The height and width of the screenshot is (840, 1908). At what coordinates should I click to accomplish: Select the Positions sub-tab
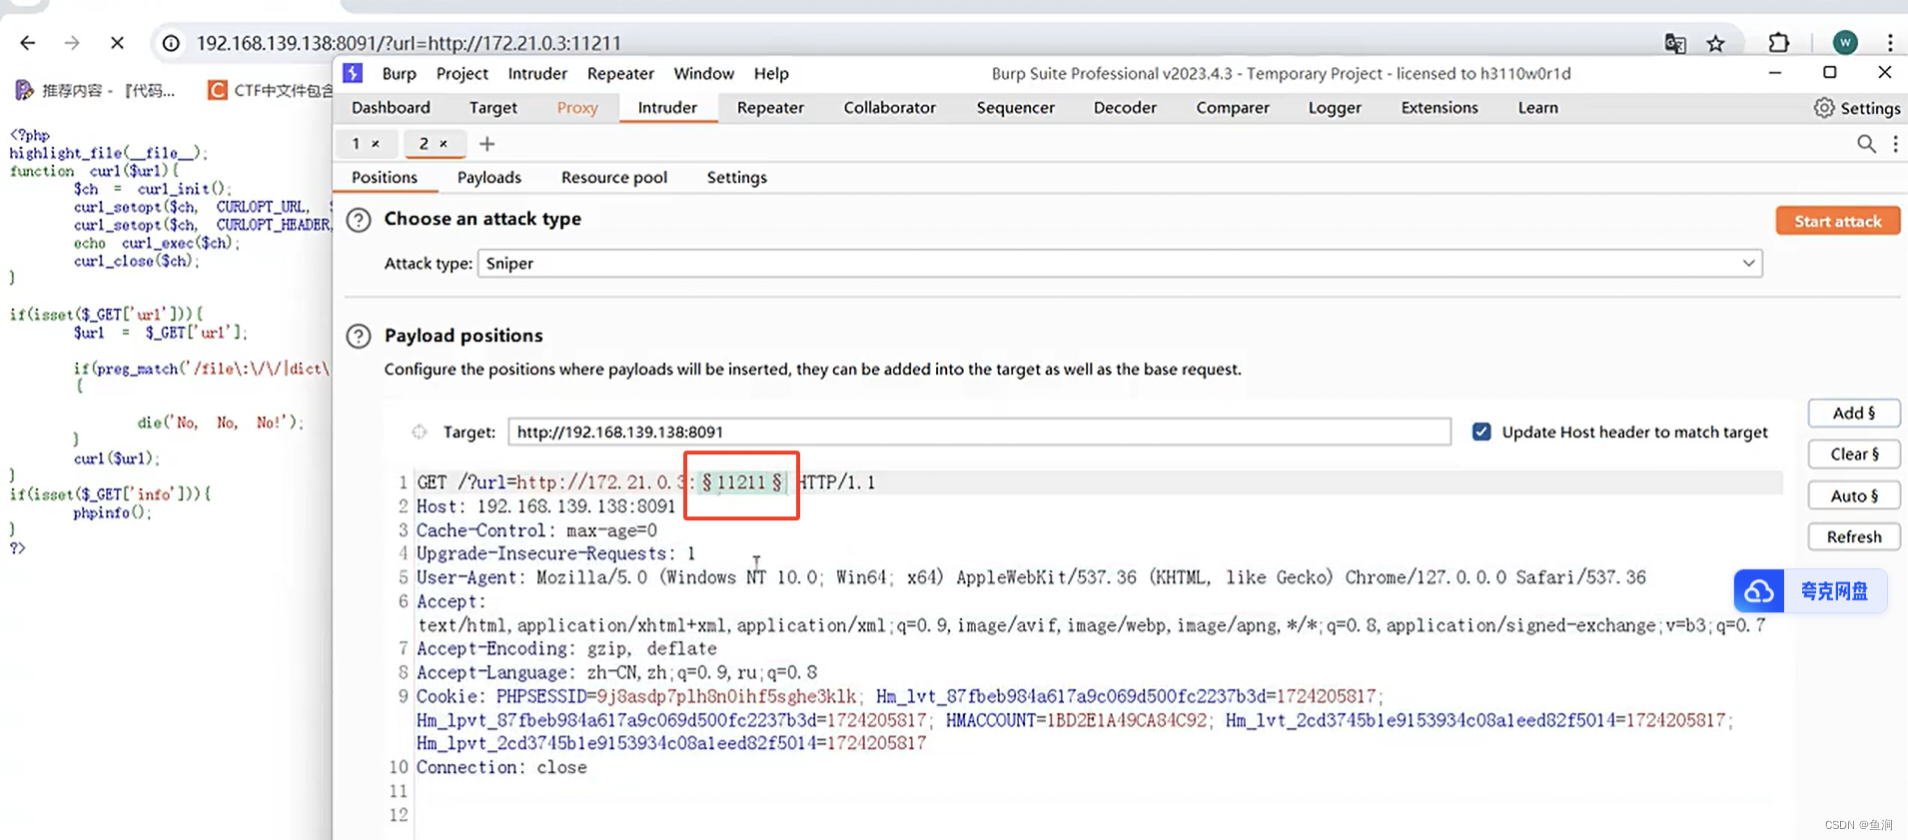pyautogui.click(x=384, y=178)
